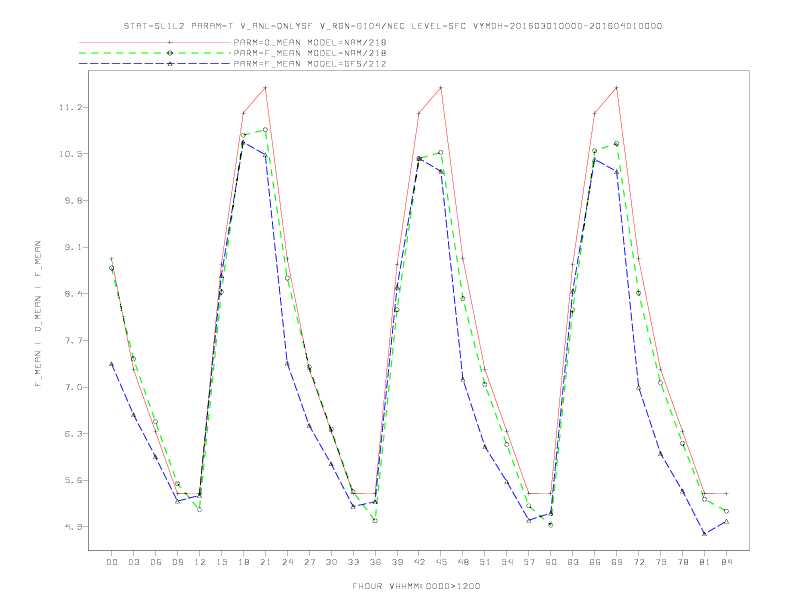Select legend entry PARM=F_MEAN MODEL=GFS/212
The height and width of the screenshot is (612, 792).
pos(310,64)
